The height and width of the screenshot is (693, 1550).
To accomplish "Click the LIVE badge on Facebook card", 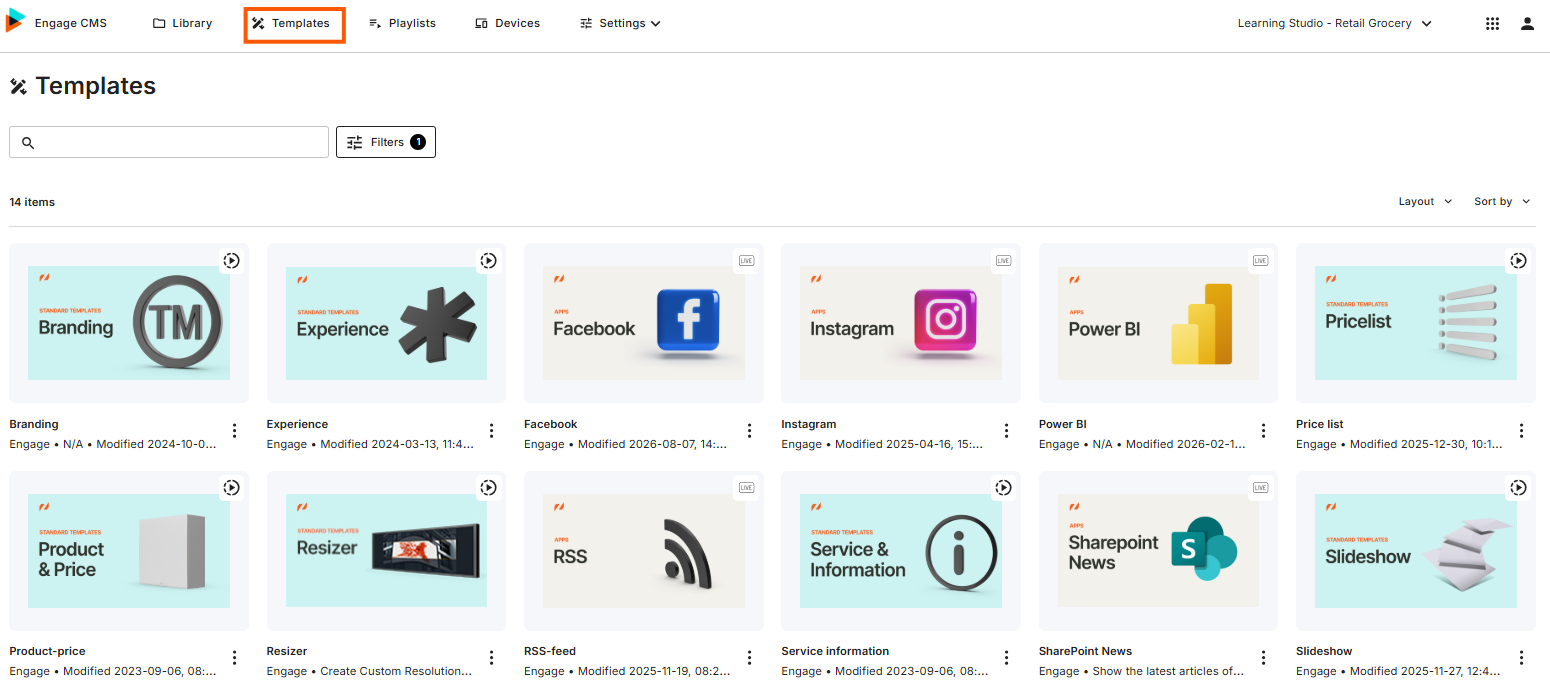I will tap(746, 260).
